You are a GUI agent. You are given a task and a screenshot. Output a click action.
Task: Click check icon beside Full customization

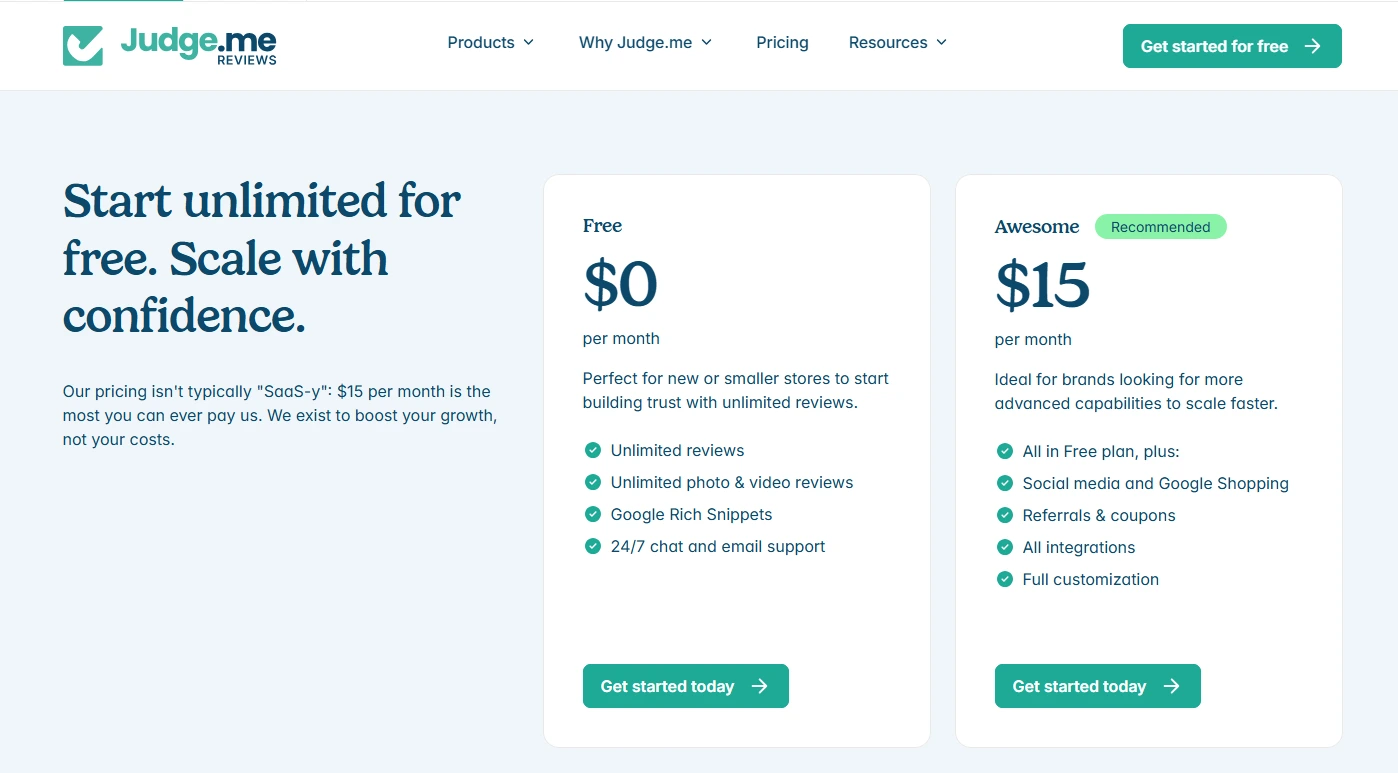[x=1004, y=579]
